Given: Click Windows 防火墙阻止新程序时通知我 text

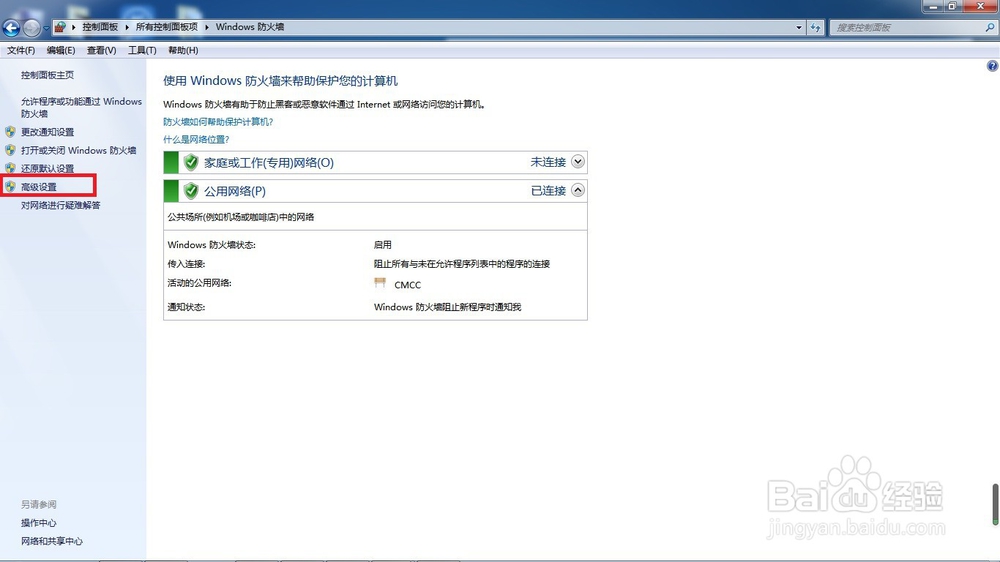Looking at the screenshot, I should pyautogui.click(x=448, y=307).
